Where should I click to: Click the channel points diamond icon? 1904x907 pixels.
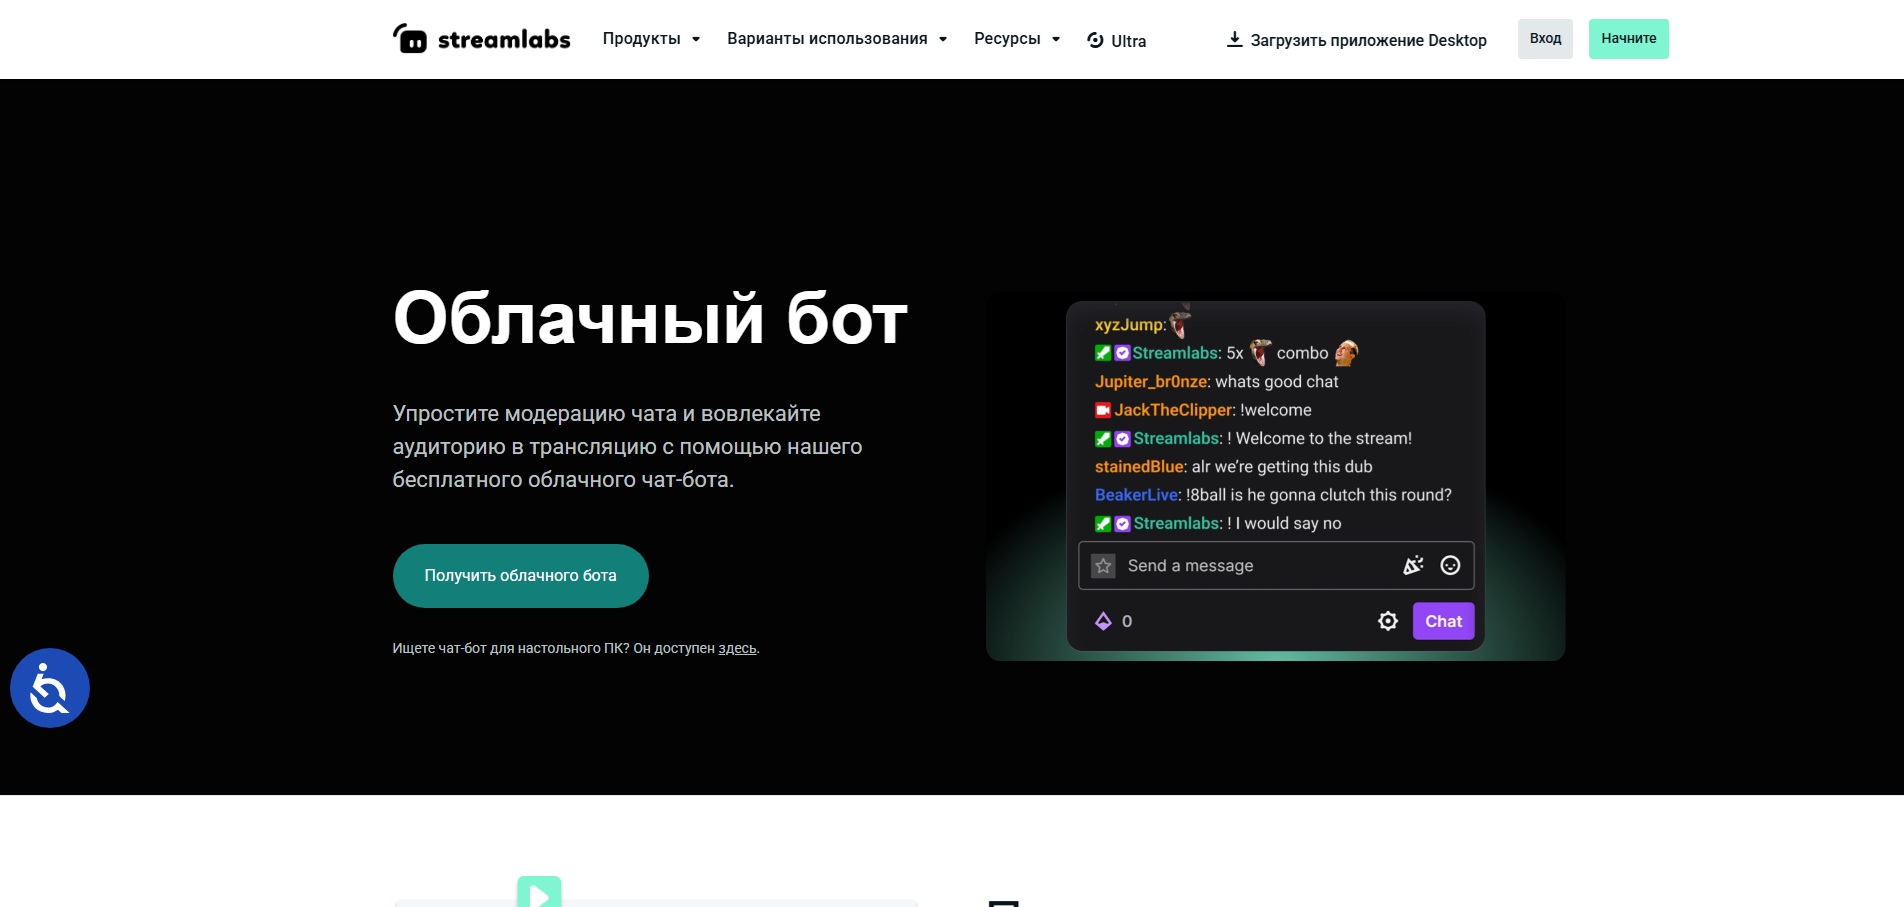pyautogui.click(x=1103, y=621)
